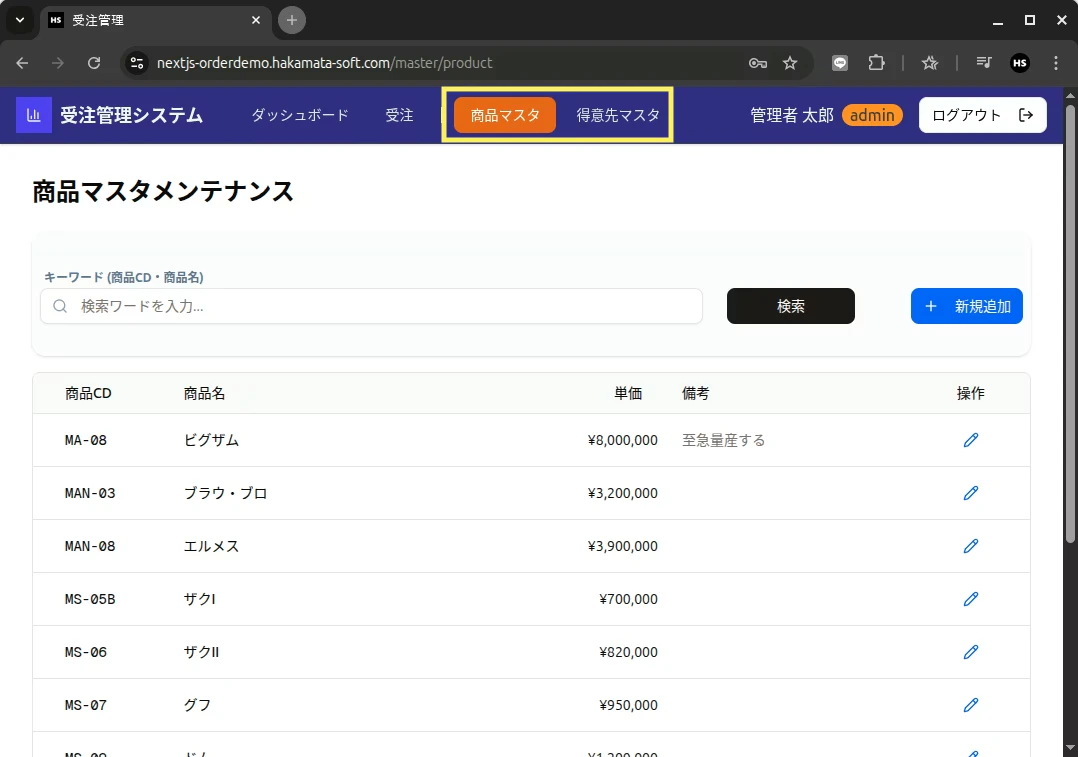Image resolution: width=1078 pixels, height=757 pixels.
Task: Click the edit pencil for ビグザム row
Action: [970, 440]
